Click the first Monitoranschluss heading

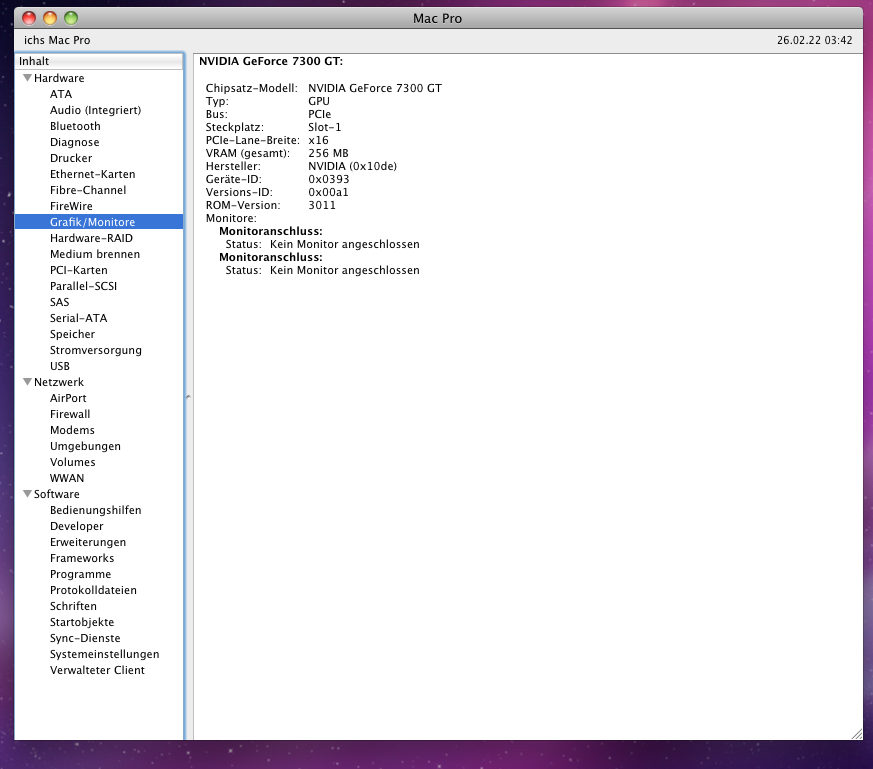[271, 231]
